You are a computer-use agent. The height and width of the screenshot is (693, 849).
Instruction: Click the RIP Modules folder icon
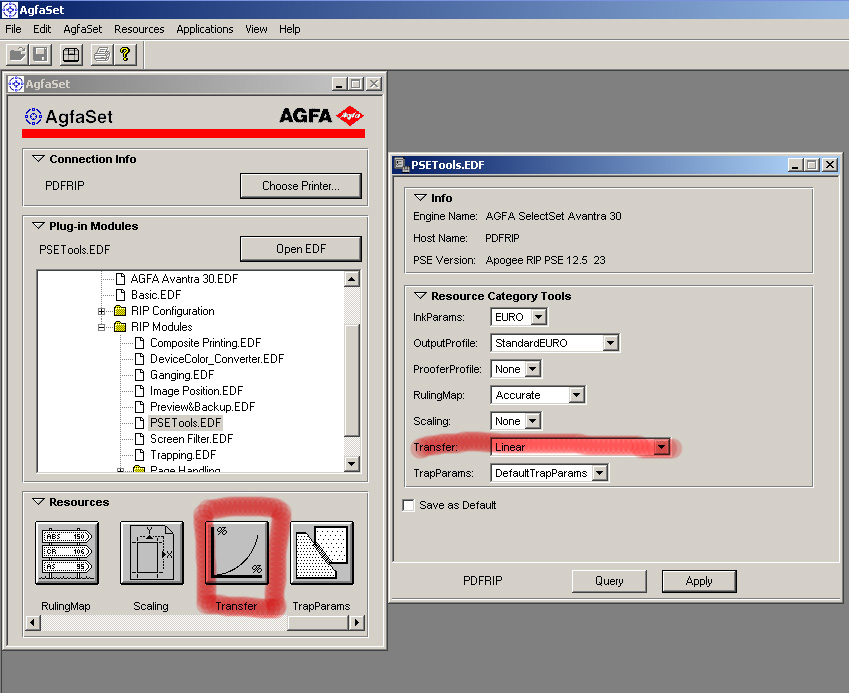pyautogui.click(x=120, y=327)
